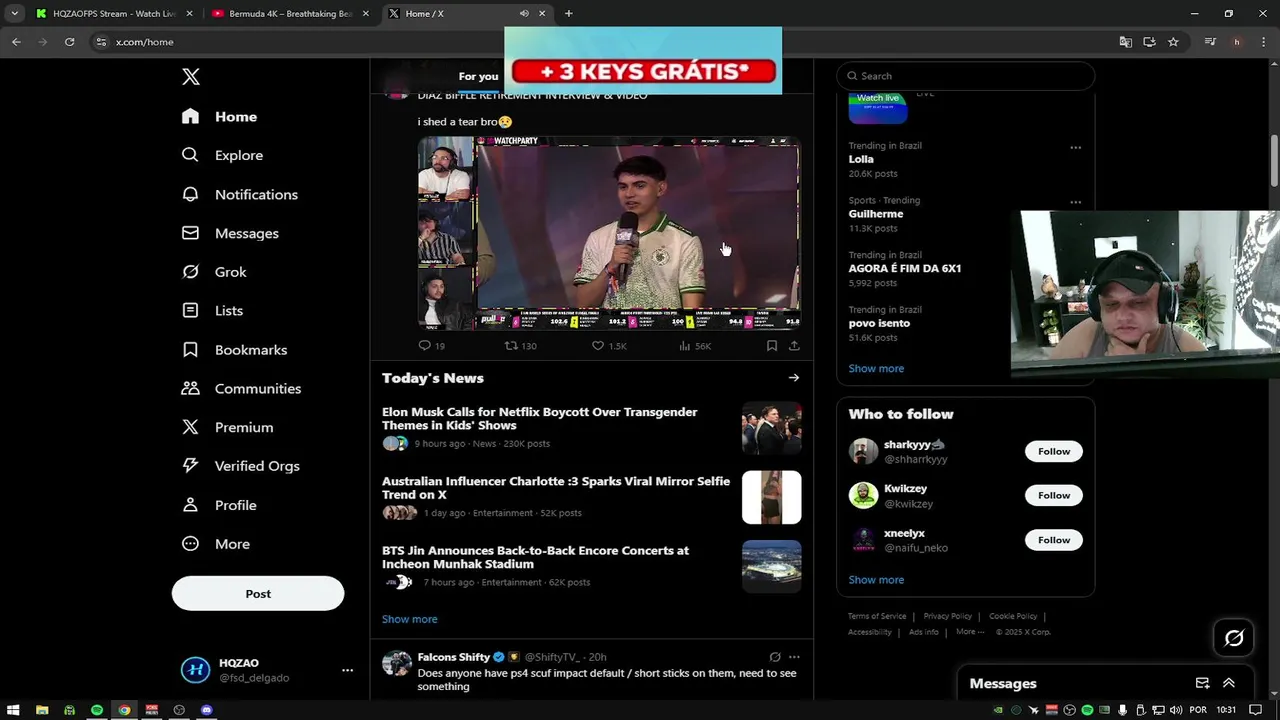Open Grok from the sidebar
Screen dimensions: 1280x720
point(214,272)
